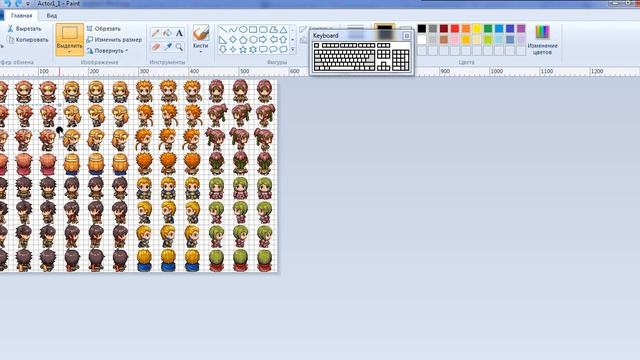This screenshot has height=360, width=640.
Task: Switch to the Главная tab
Action: [21, 16]
